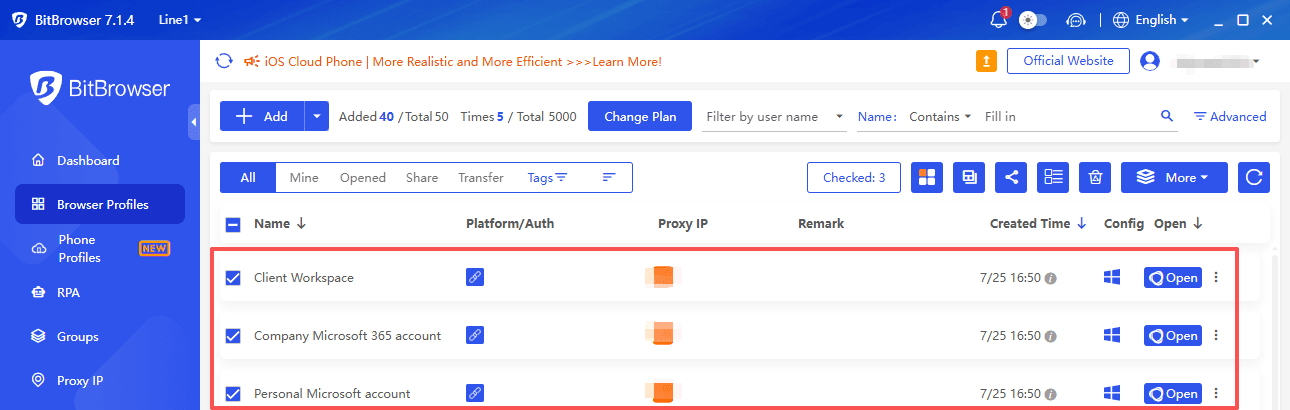Open the Filter by user name dropdown
Screen dimensions: 1290x410
tap(774, 117)
